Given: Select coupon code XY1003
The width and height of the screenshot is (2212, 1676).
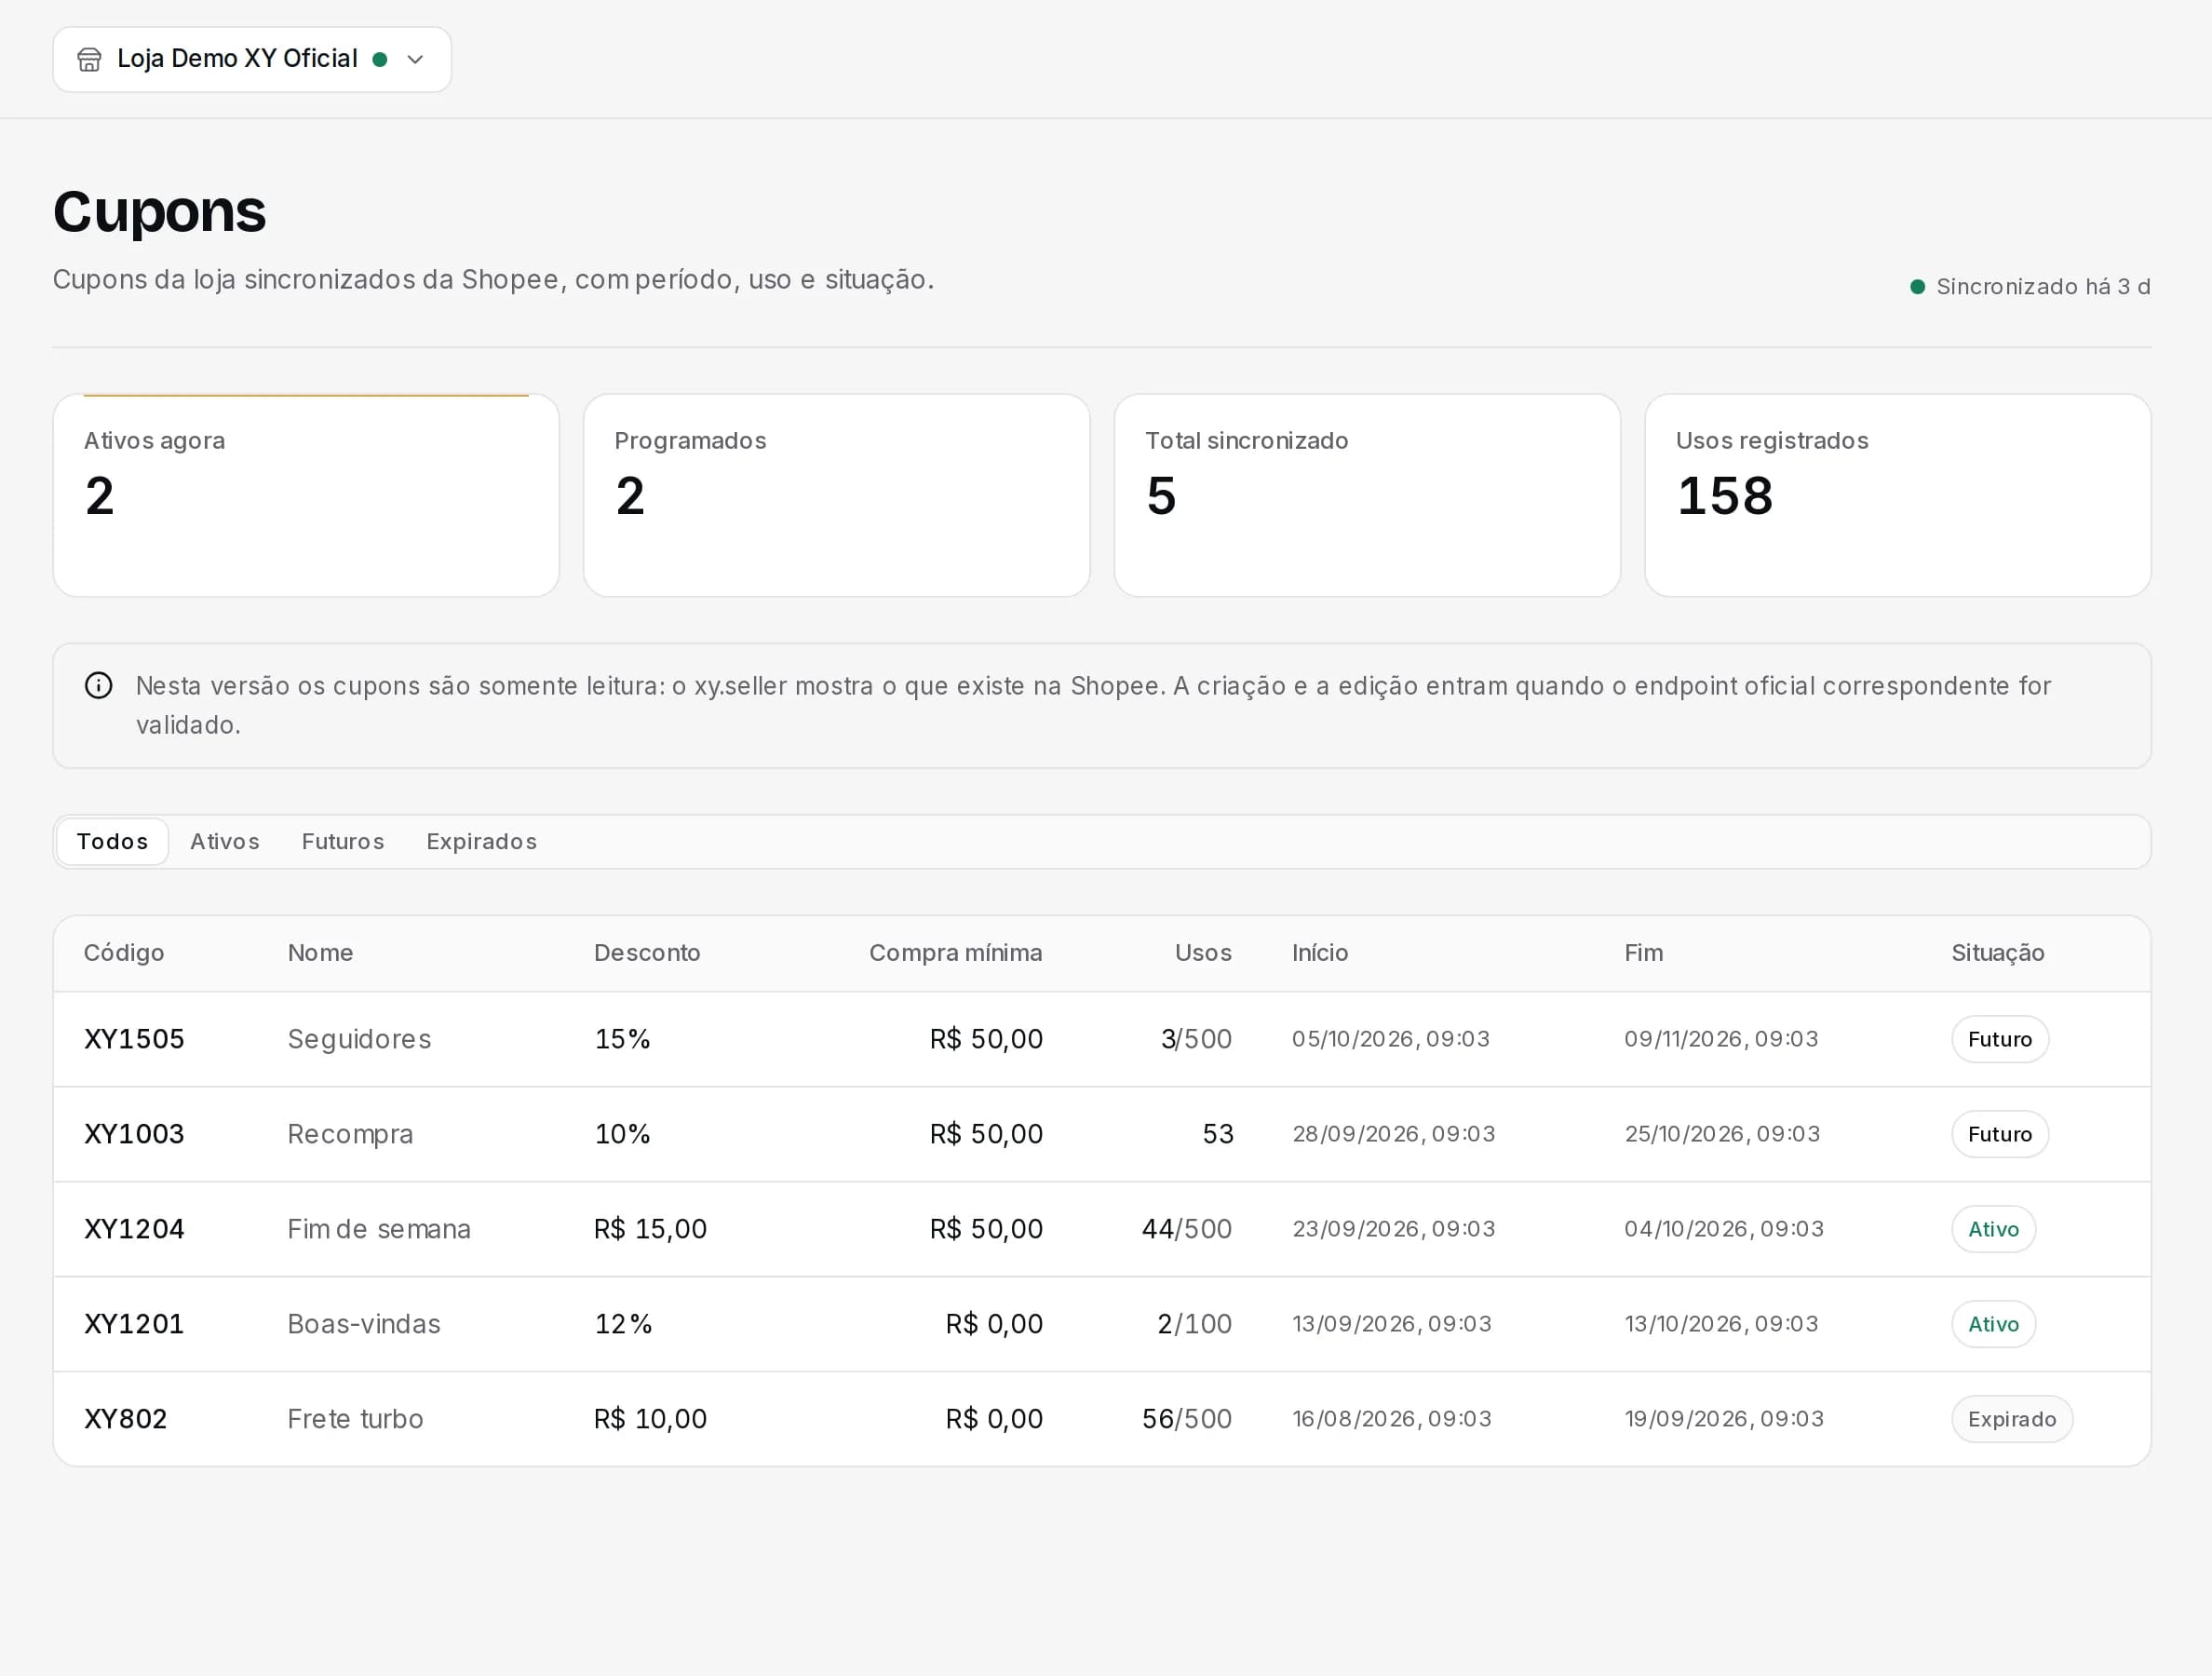Looking at the screenshot, I should pos(134,1135).
